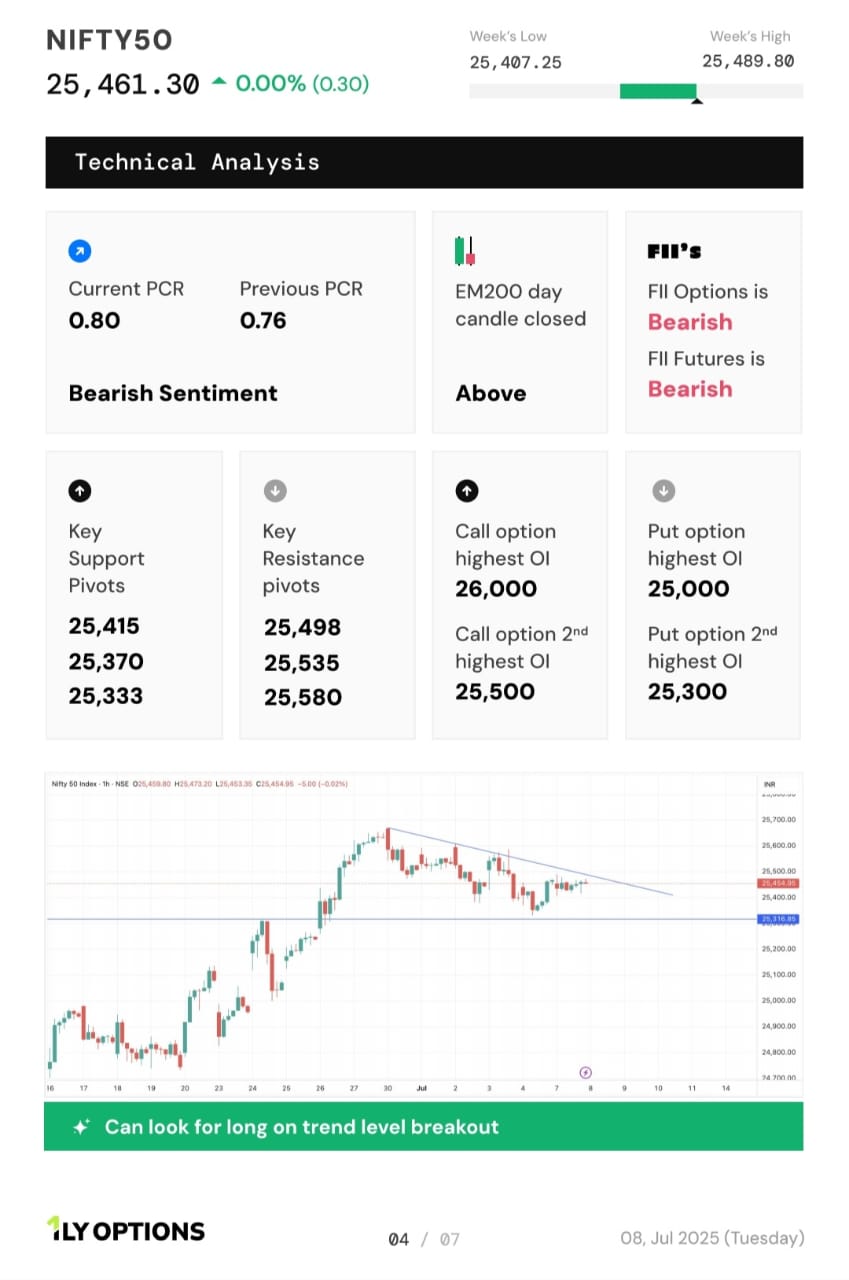Click the red 25,454.95 price label on chart
Screen dimensions: 849x1280
click(778, 883)
